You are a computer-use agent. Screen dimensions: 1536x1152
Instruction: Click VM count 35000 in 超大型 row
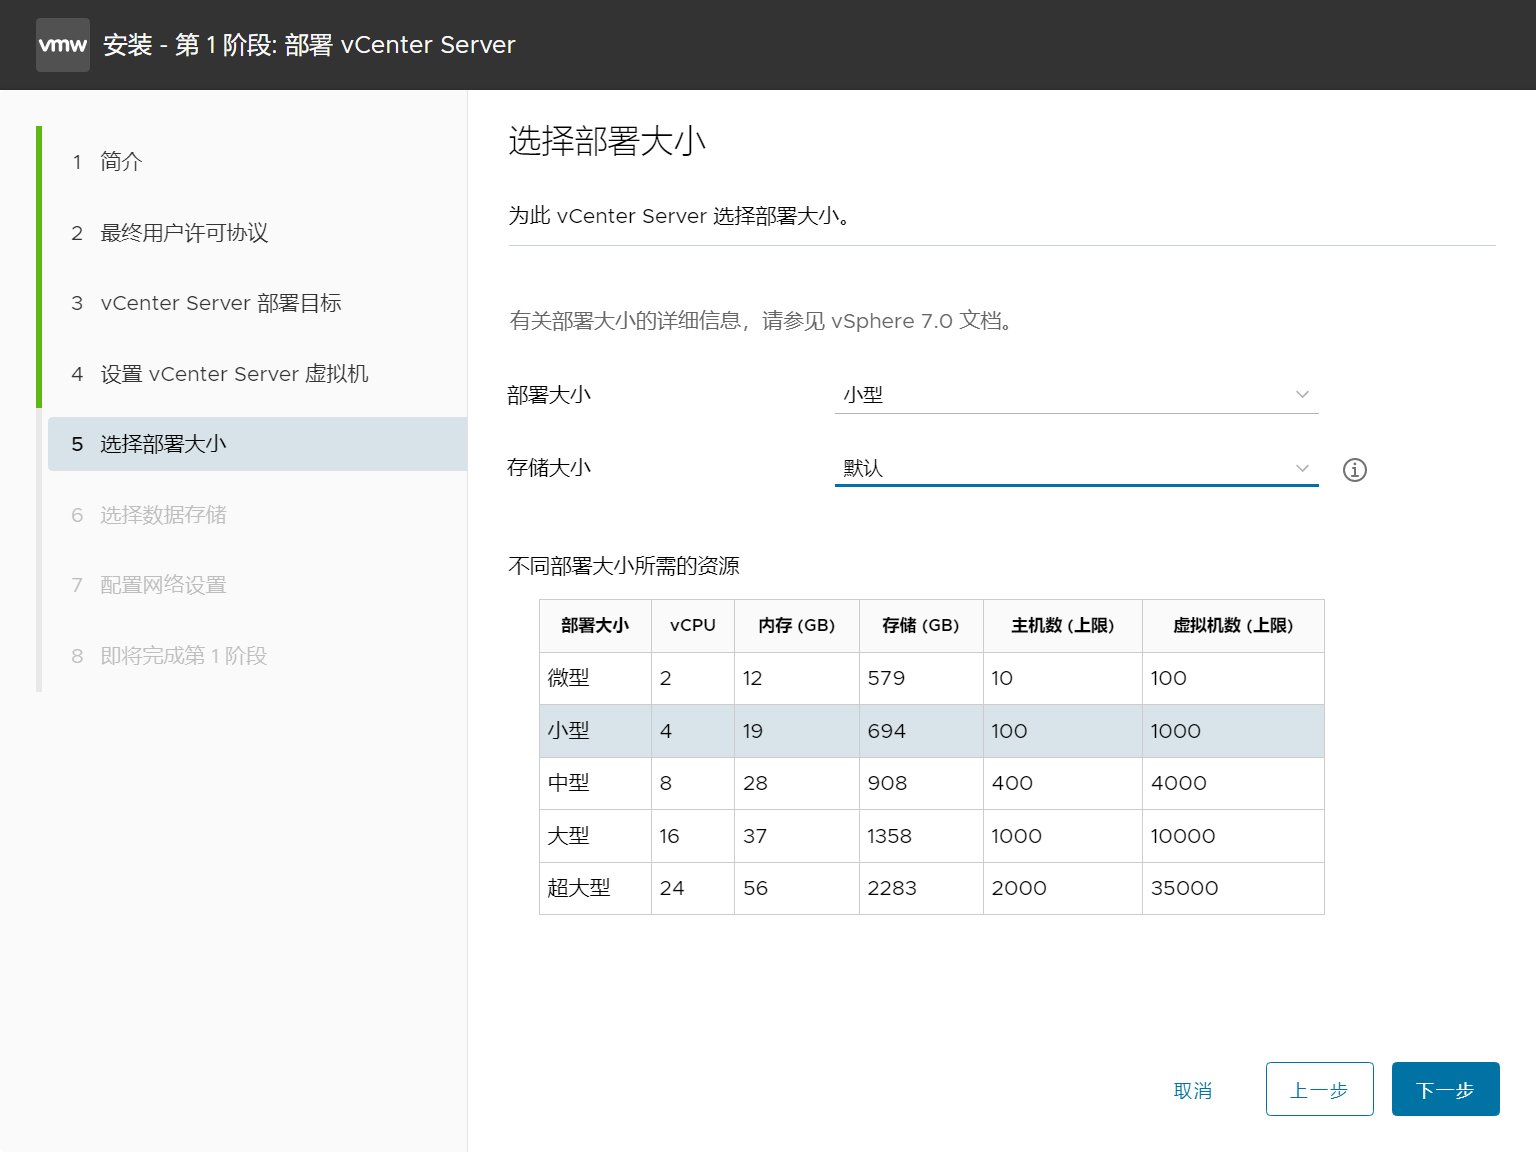(1184, 888)
